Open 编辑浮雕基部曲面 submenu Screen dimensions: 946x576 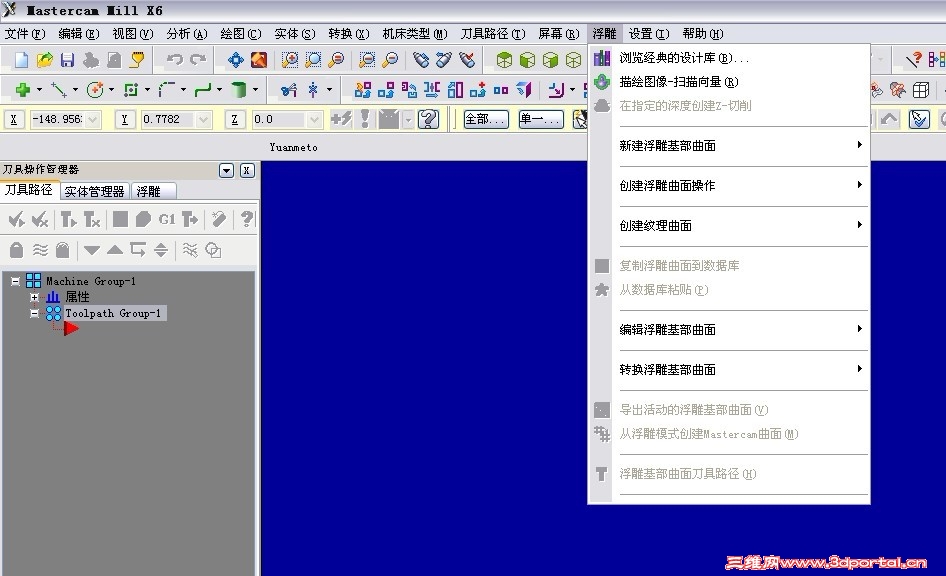point(741,329)
